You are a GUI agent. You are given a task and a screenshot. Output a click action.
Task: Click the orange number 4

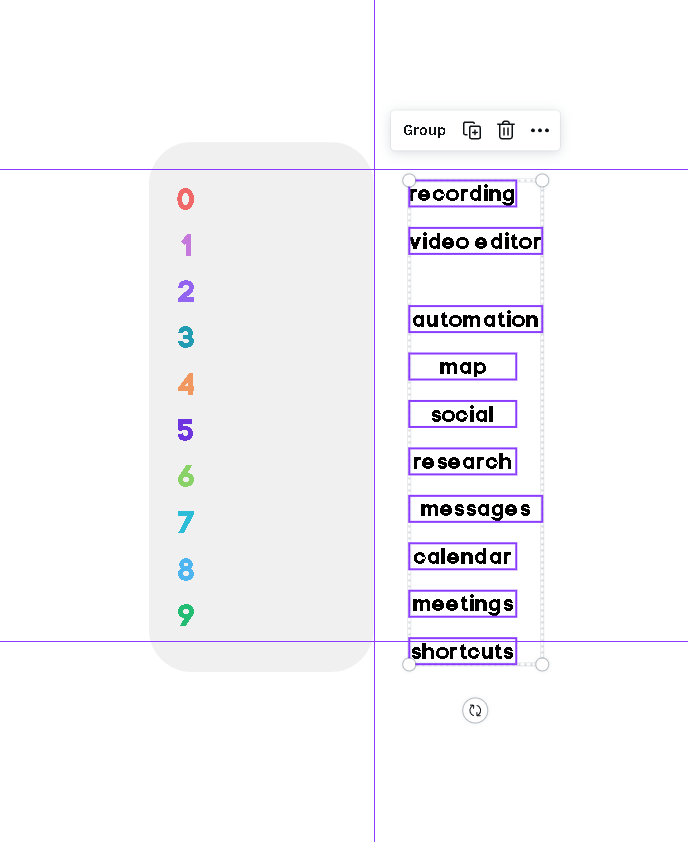coord(186,384)
